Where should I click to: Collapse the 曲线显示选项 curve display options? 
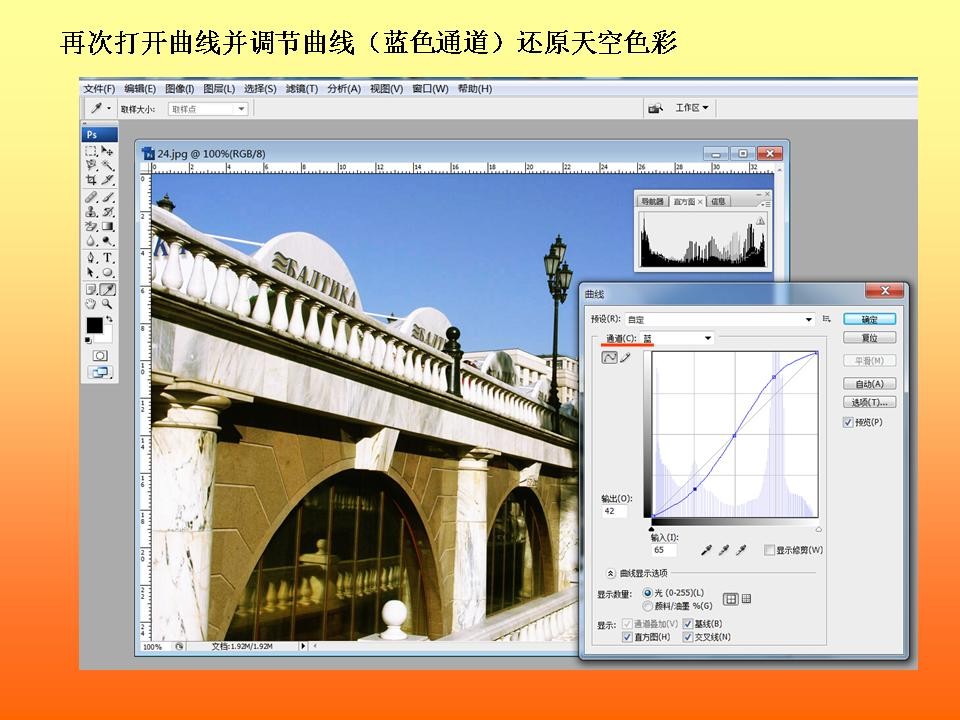610,574
